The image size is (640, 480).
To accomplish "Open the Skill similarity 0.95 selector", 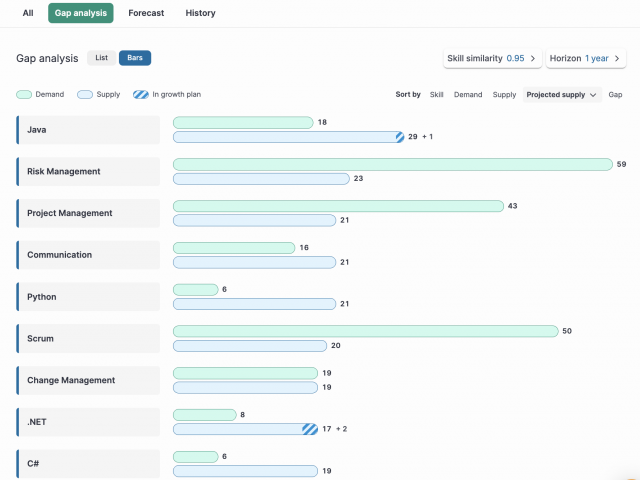I will (x=493, y=58).
